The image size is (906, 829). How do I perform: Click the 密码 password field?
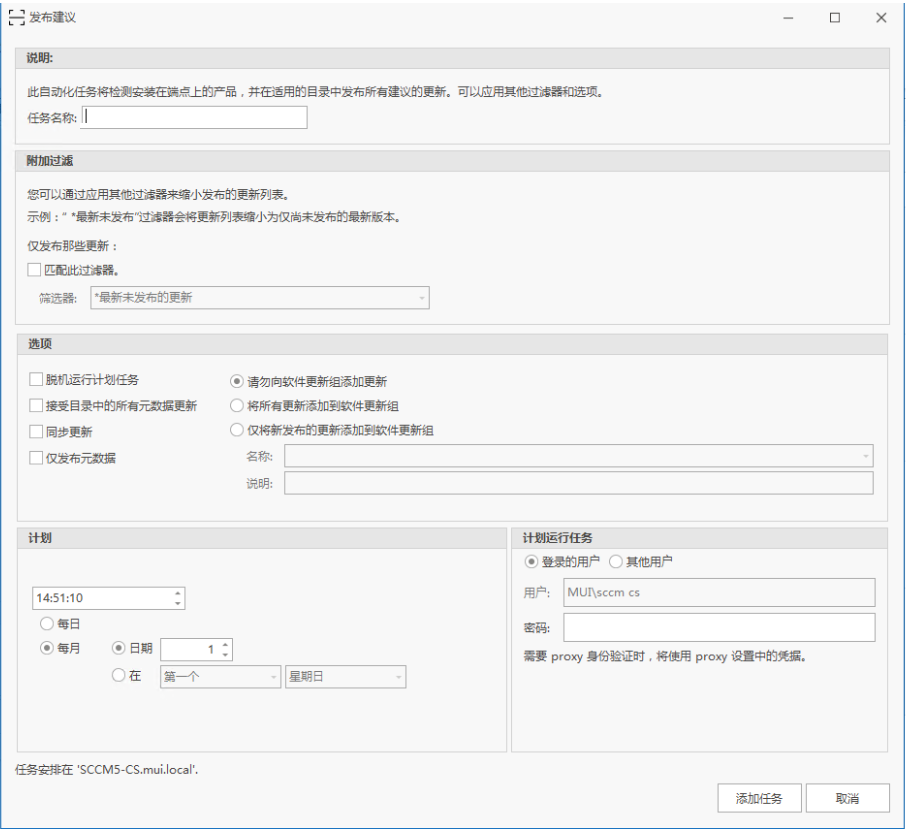click(x=718, y=627)
